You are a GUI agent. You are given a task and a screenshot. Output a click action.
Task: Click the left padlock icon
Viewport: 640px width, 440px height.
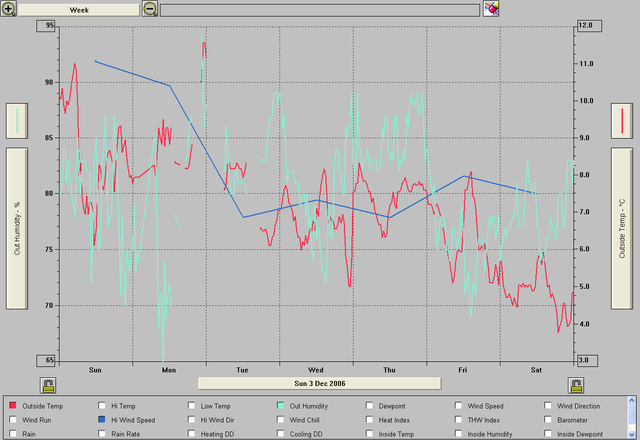[47, 385]
